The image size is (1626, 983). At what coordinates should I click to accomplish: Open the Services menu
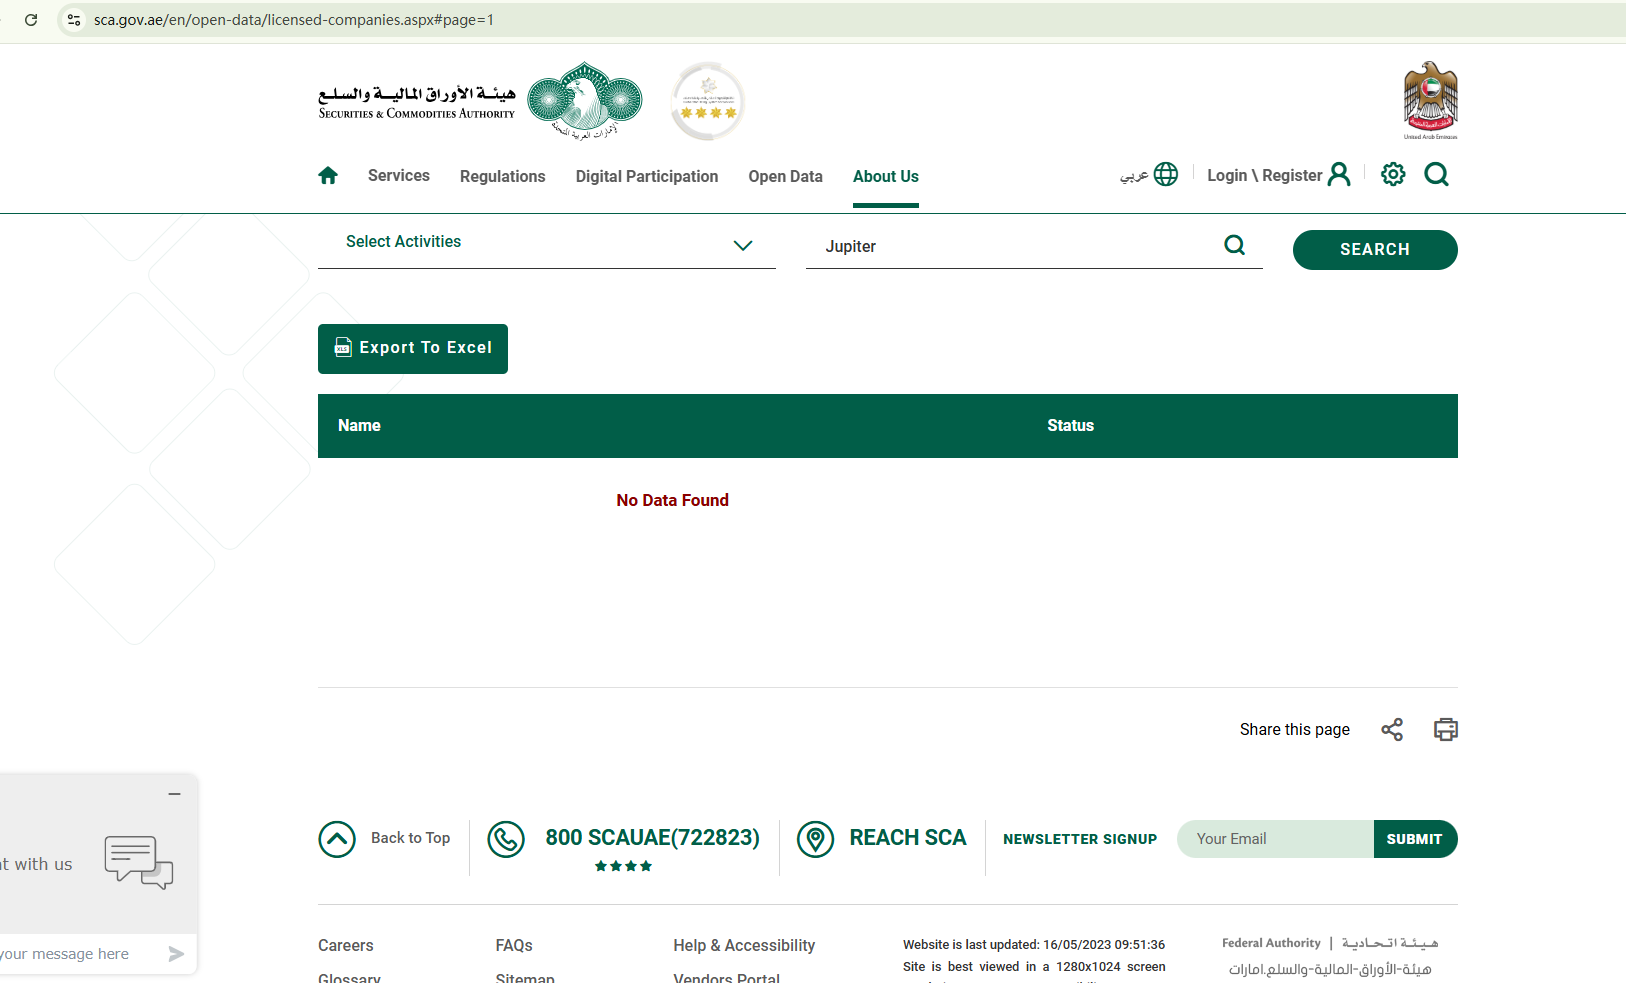click(x=398, y=176)
